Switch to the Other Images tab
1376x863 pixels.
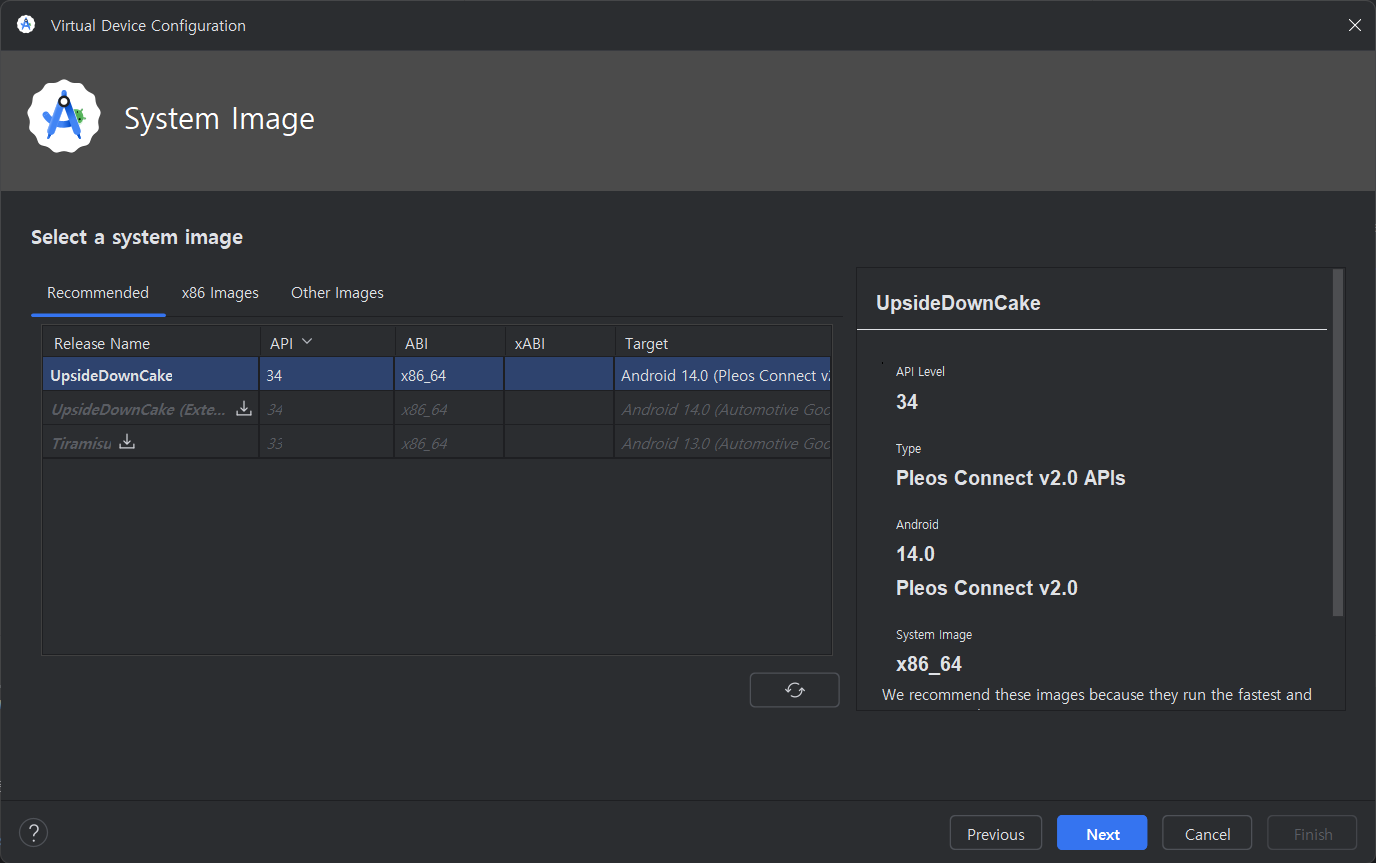(x=337, y=293)
